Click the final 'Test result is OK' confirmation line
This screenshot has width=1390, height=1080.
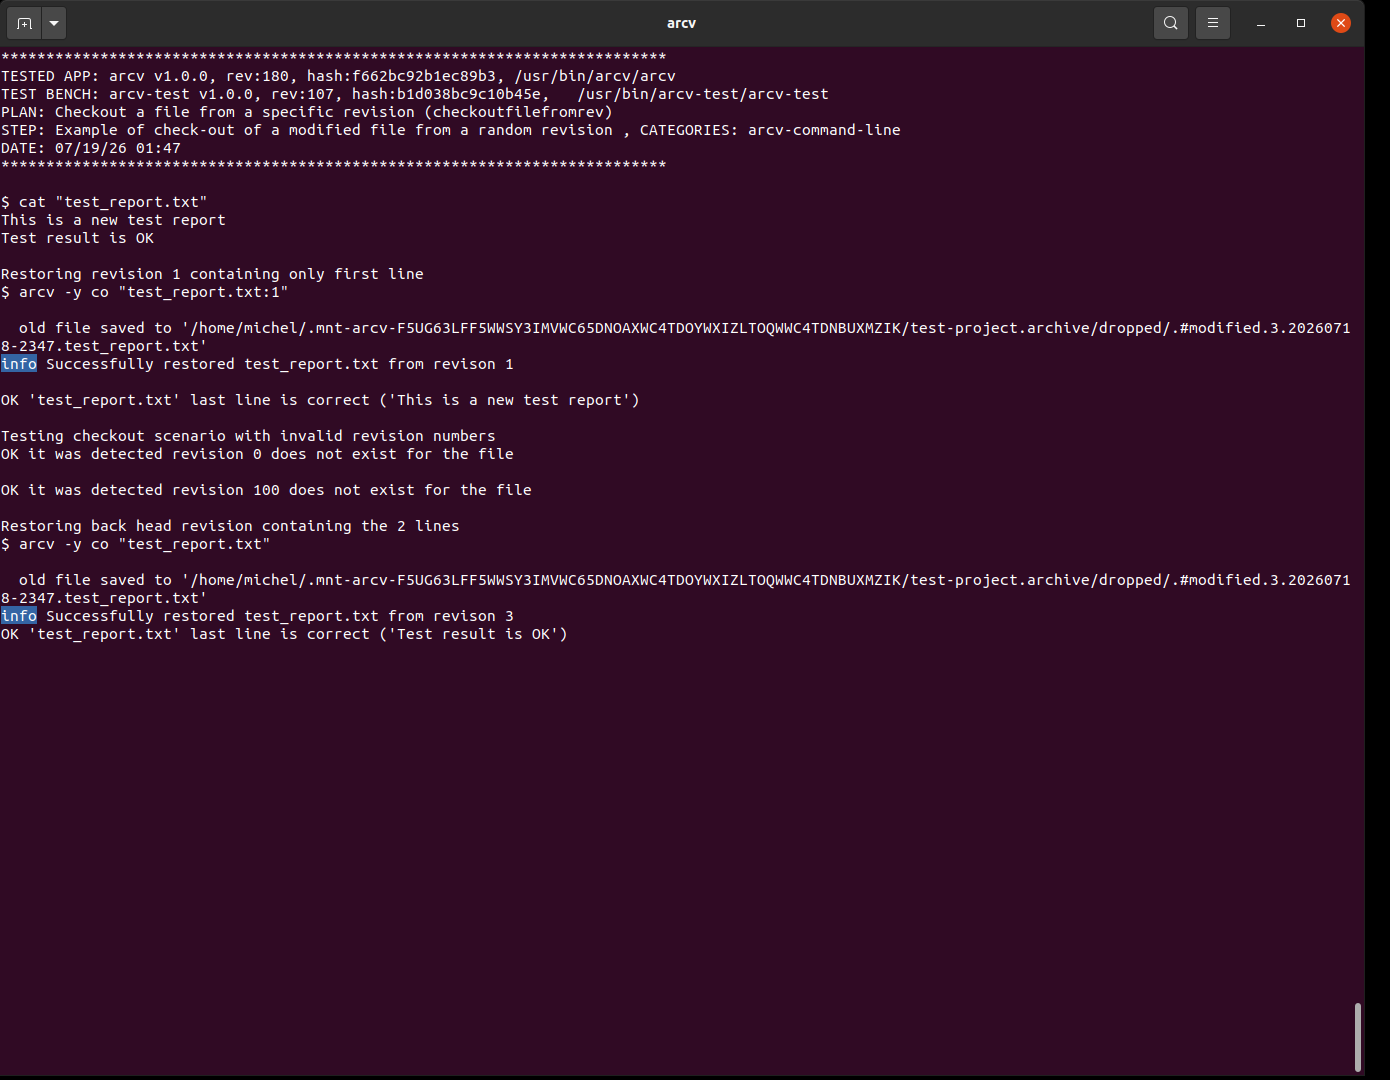(x=284, y=634)
